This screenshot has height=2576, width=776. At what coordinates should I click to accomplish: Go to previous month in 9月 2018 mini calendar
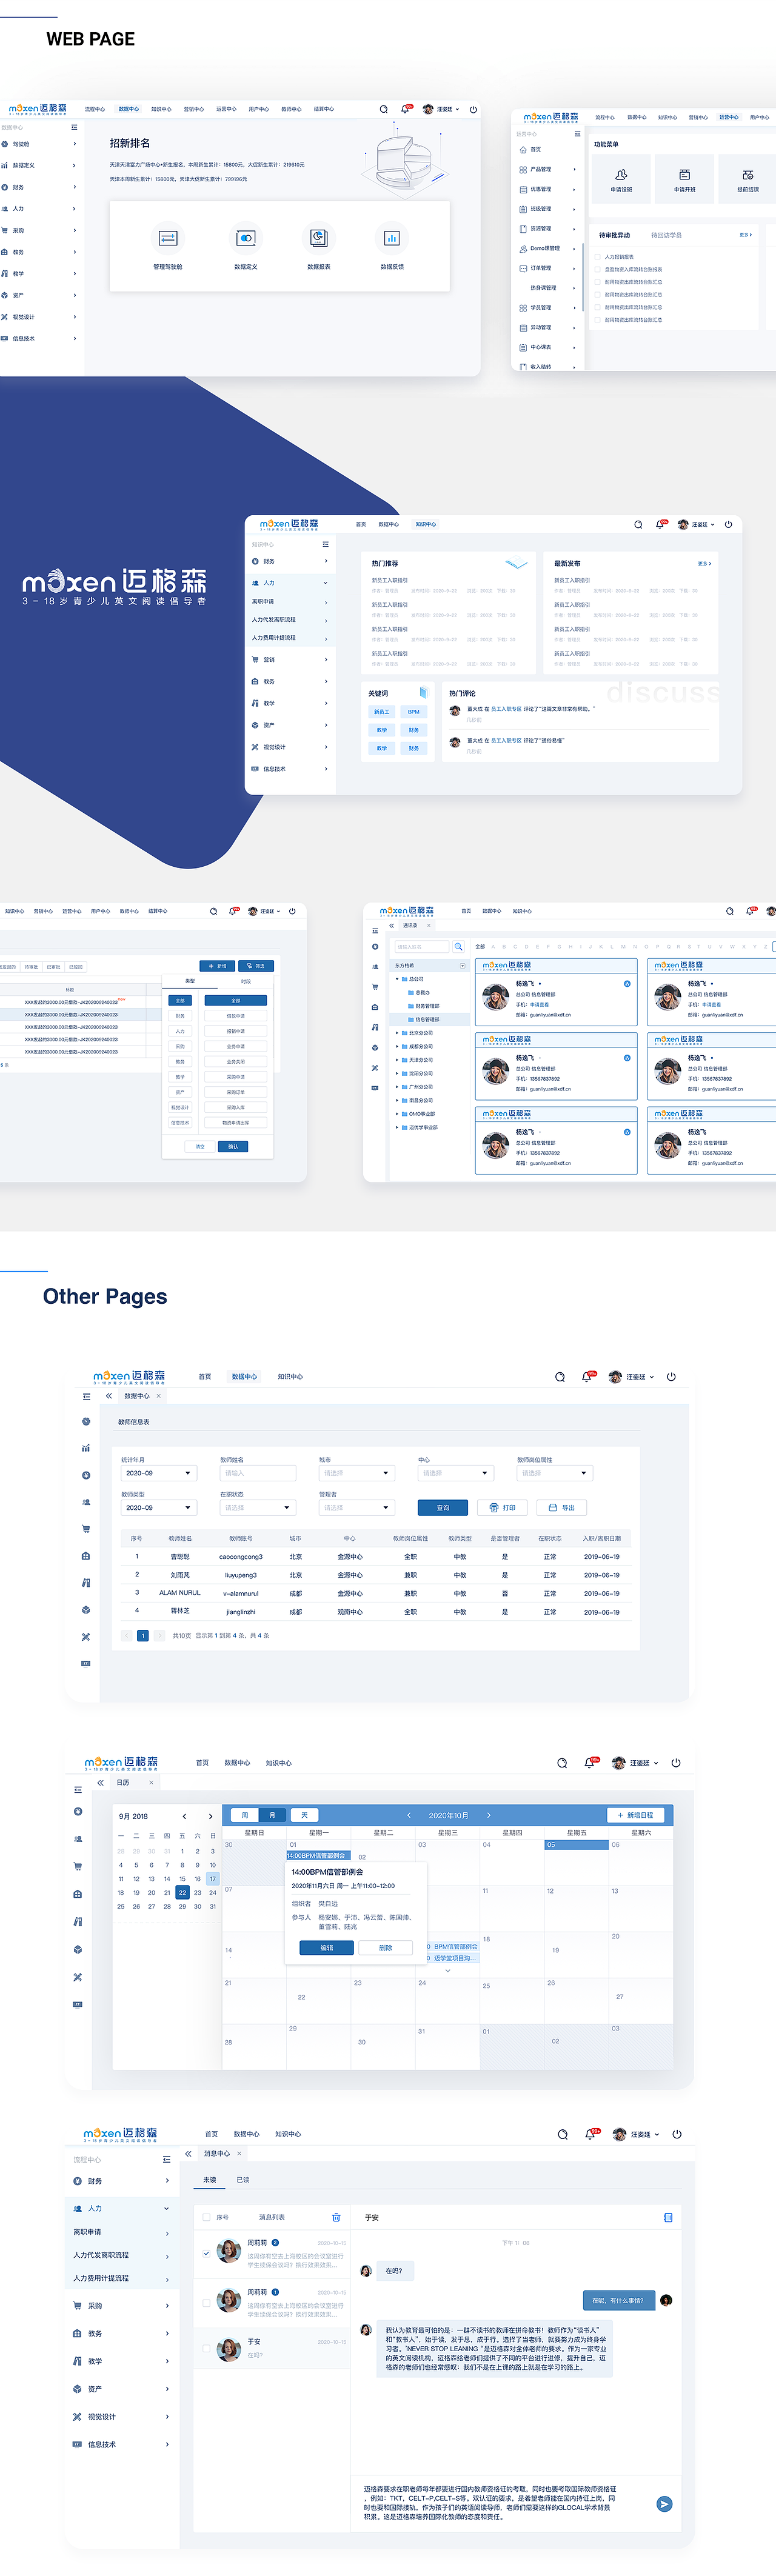[x=184, y=1816]
